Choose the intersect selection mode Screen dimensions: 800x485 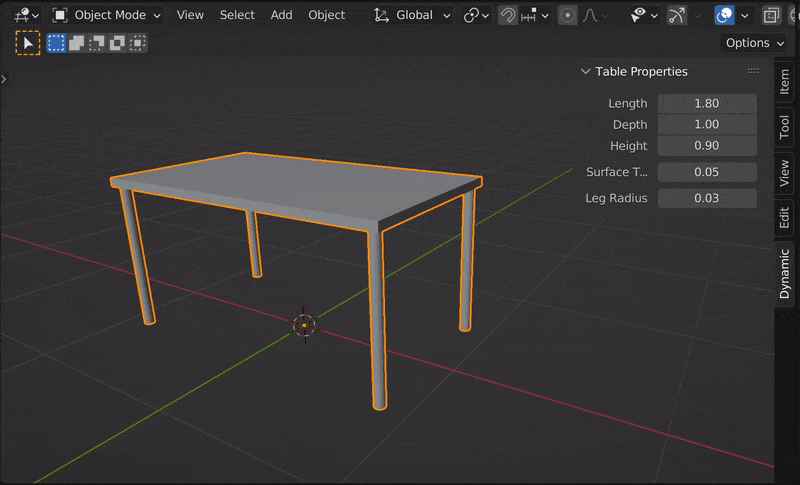(137, 43)
